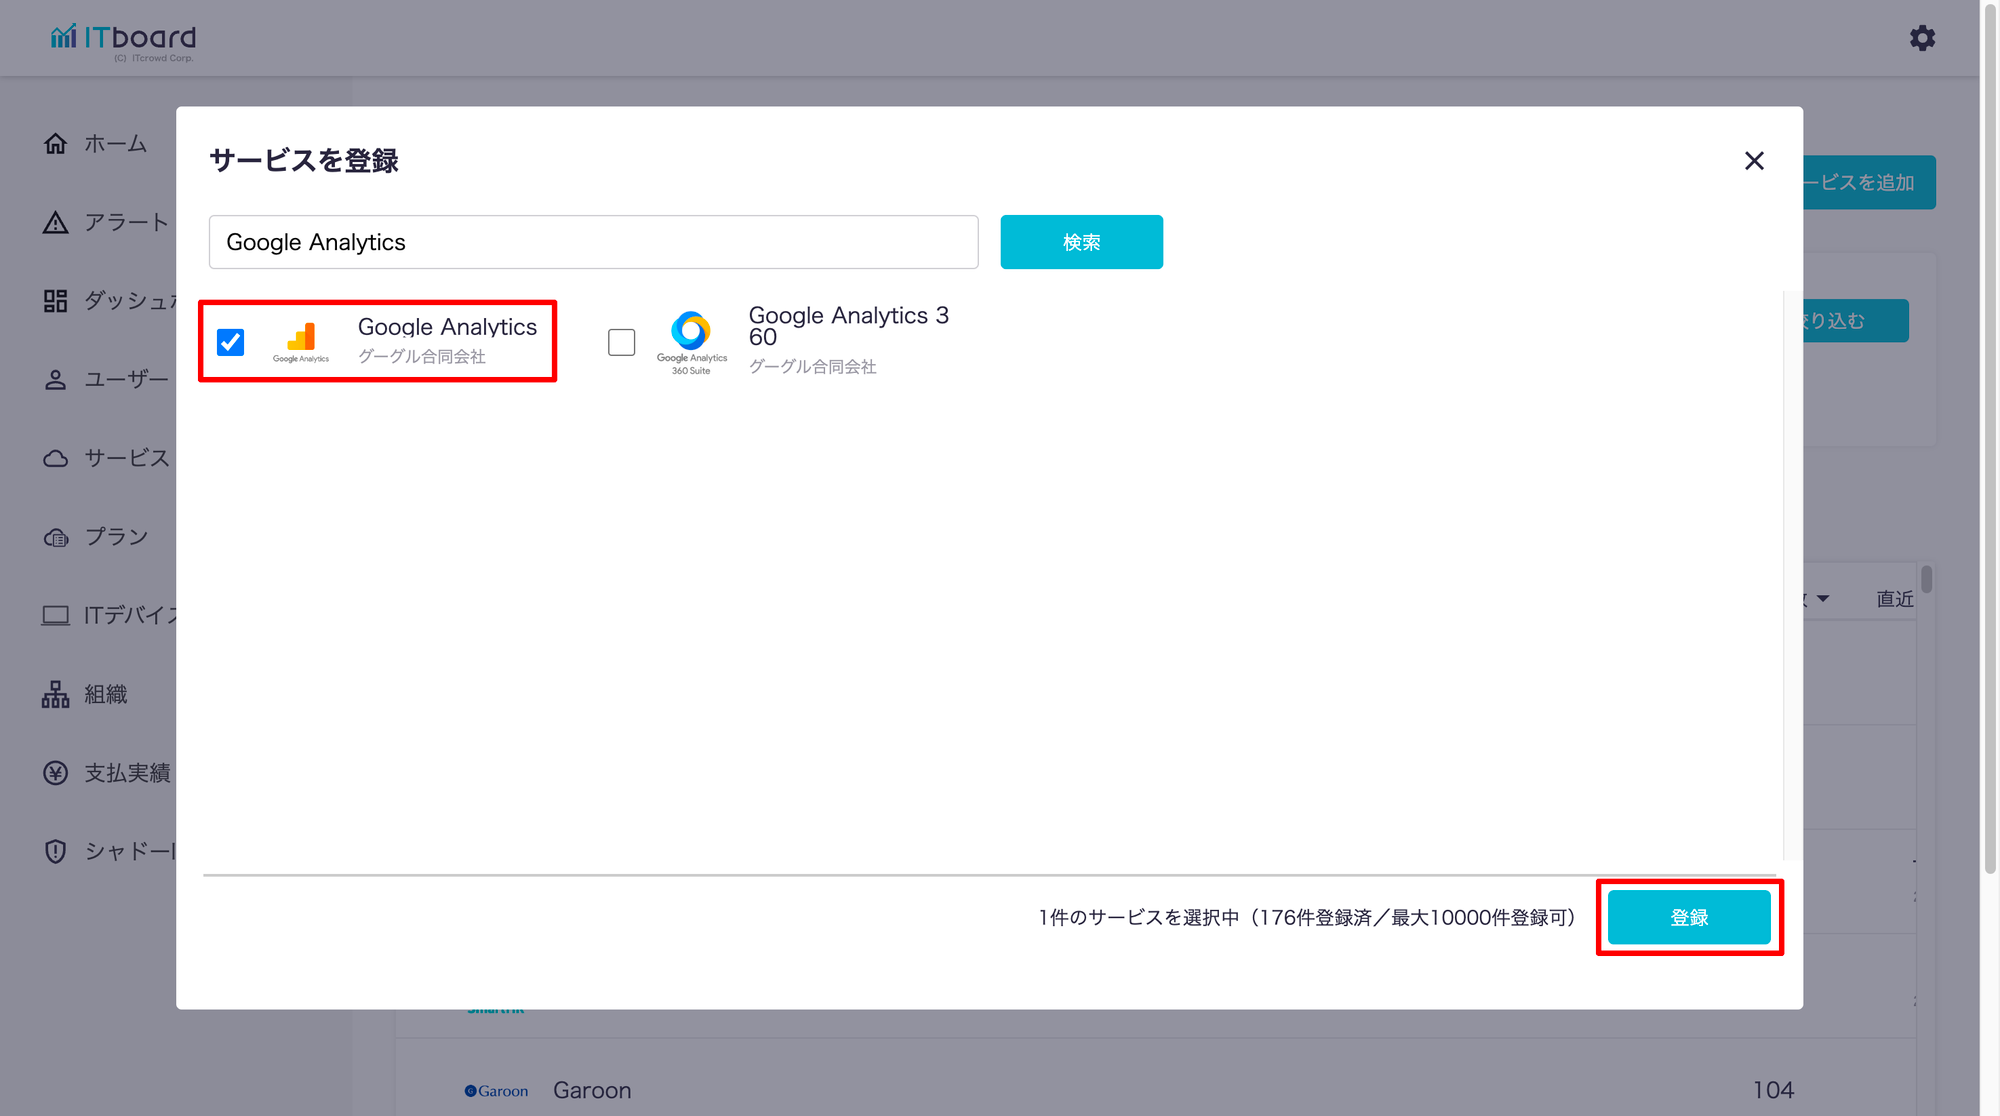Expand the dropdown arrow beside 直近 column

1823,599
